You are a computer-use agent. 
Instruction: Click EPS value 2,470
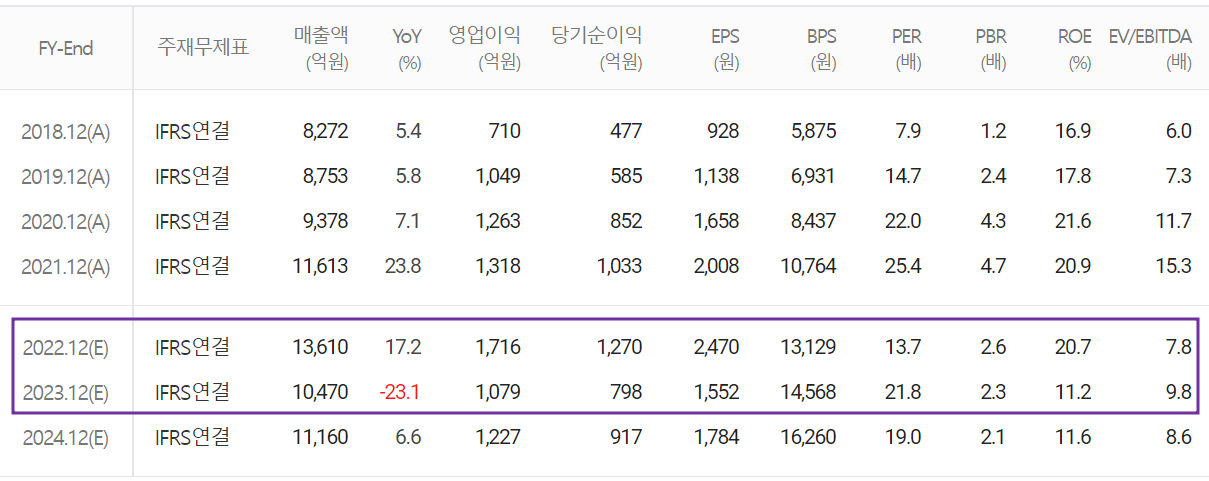(716, 347)
